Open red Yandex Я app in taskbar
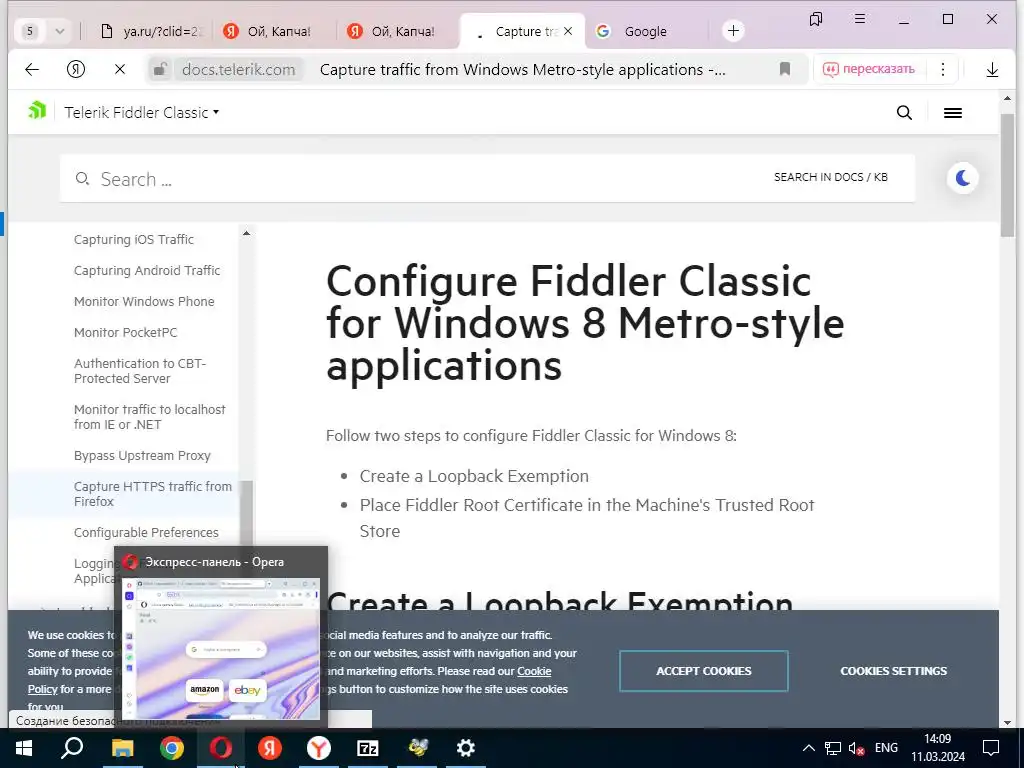Screen dimensions: 1024x768 coord(270,748)
